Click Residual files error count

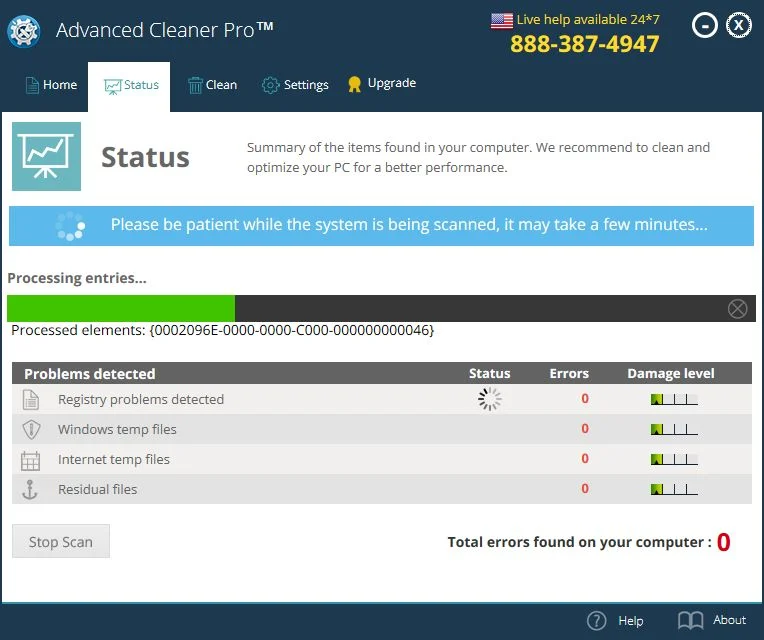click(x=585, y=489)
